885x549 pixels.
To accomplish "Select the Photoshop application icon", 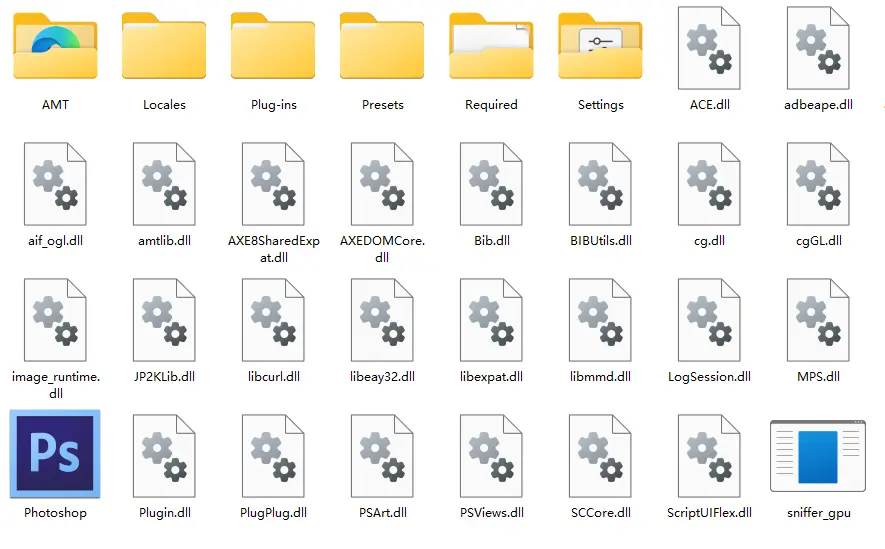I will coord(55,454).
